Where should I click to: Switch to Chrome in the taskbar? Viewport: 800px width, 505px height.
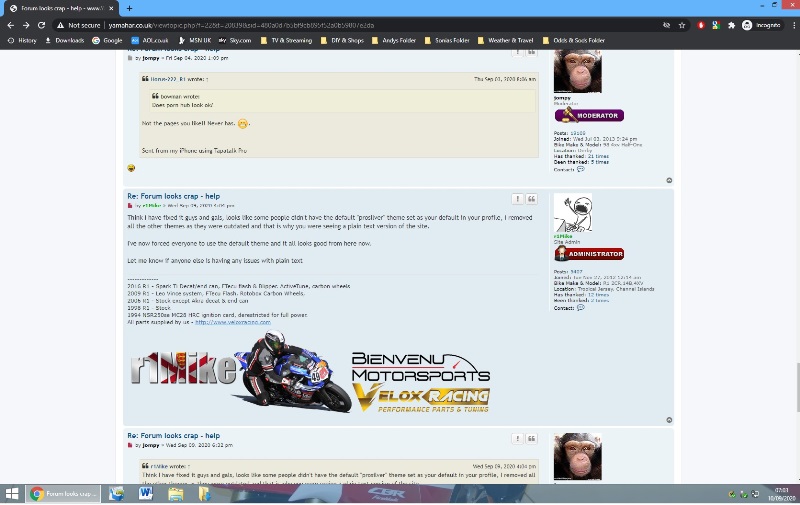point(63,494)
